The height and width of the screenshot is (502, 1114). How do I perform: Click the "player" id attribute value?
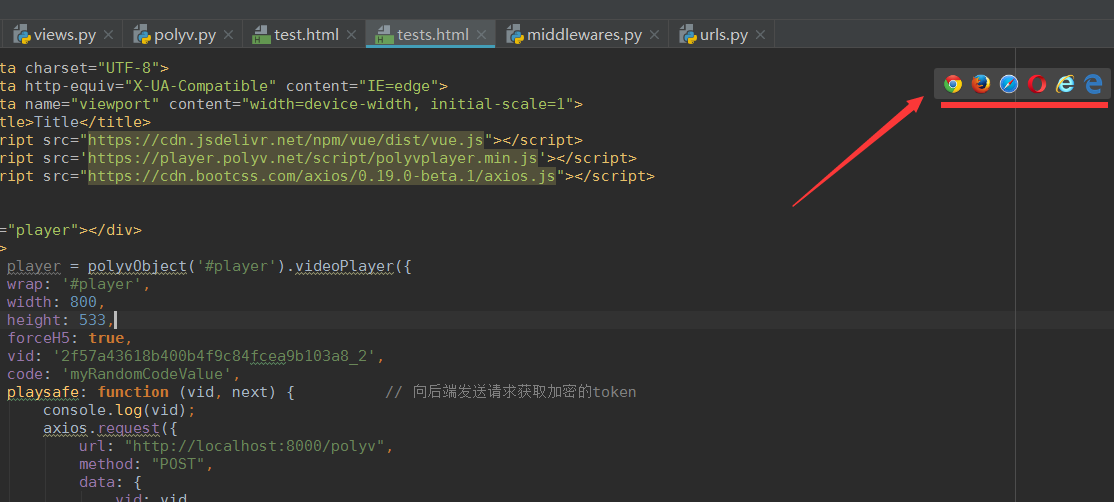pos(43,231)
